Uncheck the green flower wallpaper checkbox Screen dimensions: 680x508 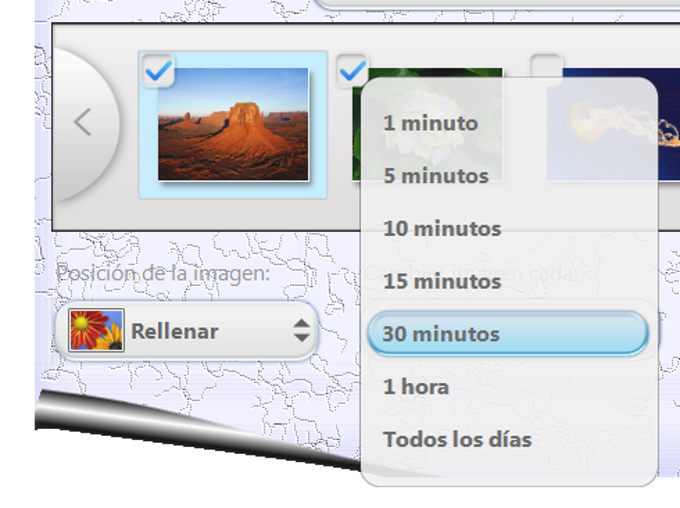point(352,71)
